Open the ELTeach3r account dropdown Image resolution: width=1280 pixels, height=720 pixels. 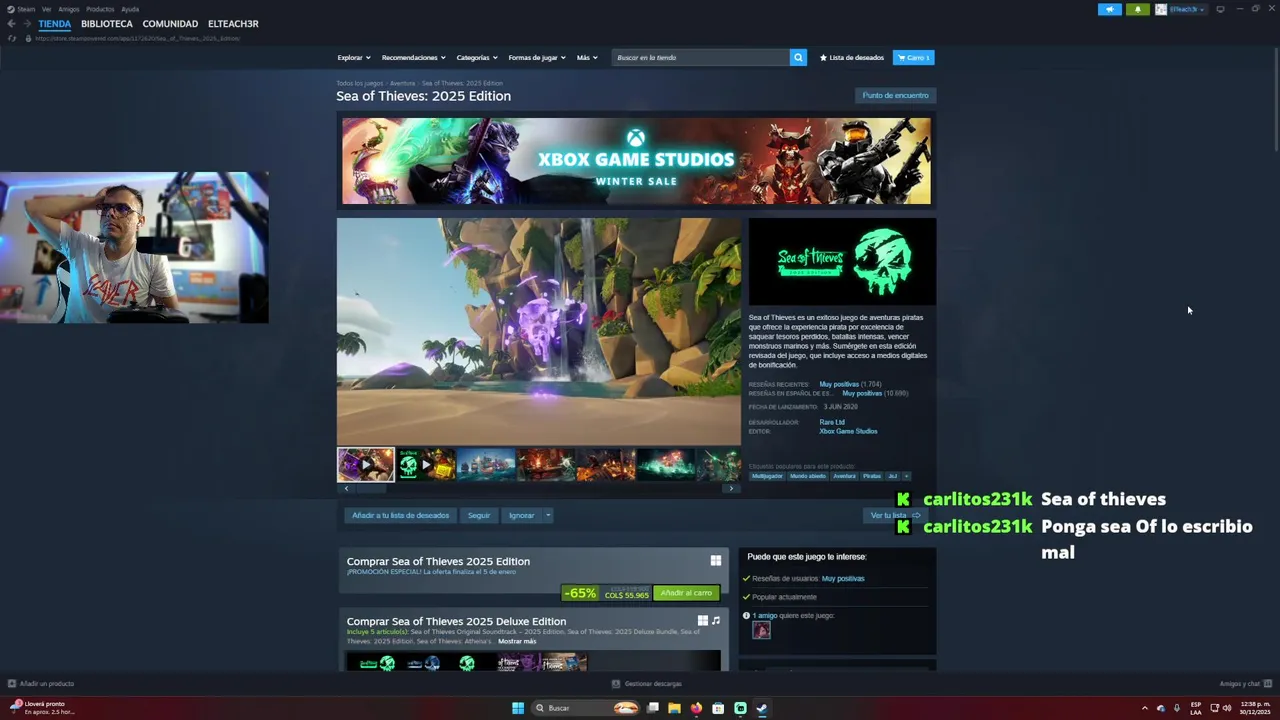[1181, 9]
